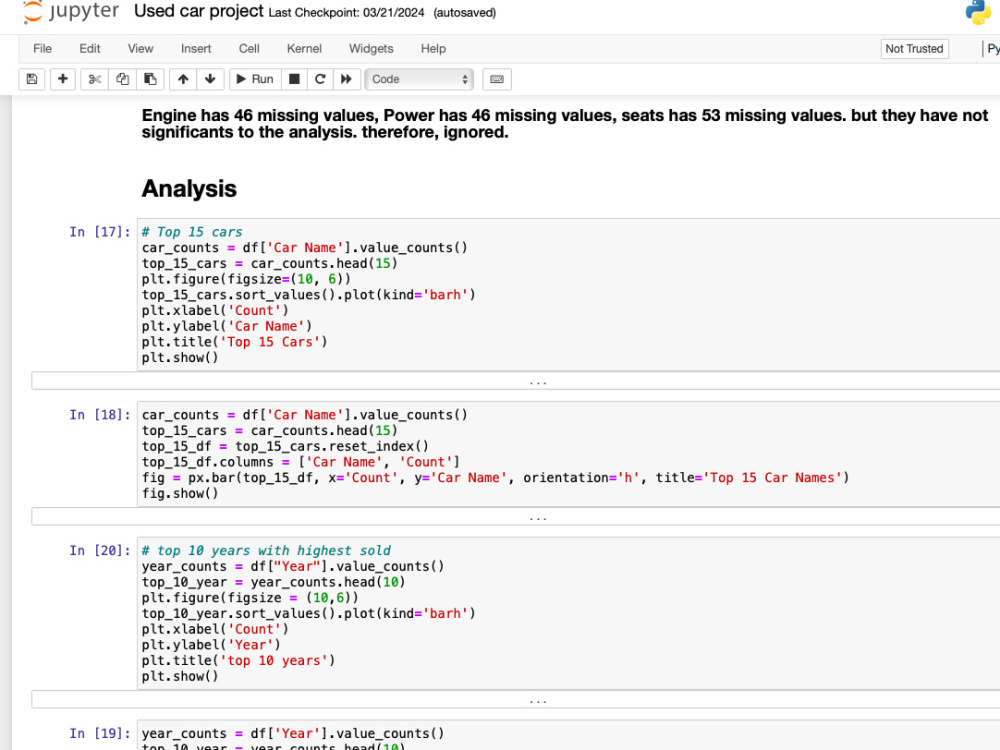The image size is (1000, 750).
Task: Click the In [18] prompt
Action: click(99, 415)
